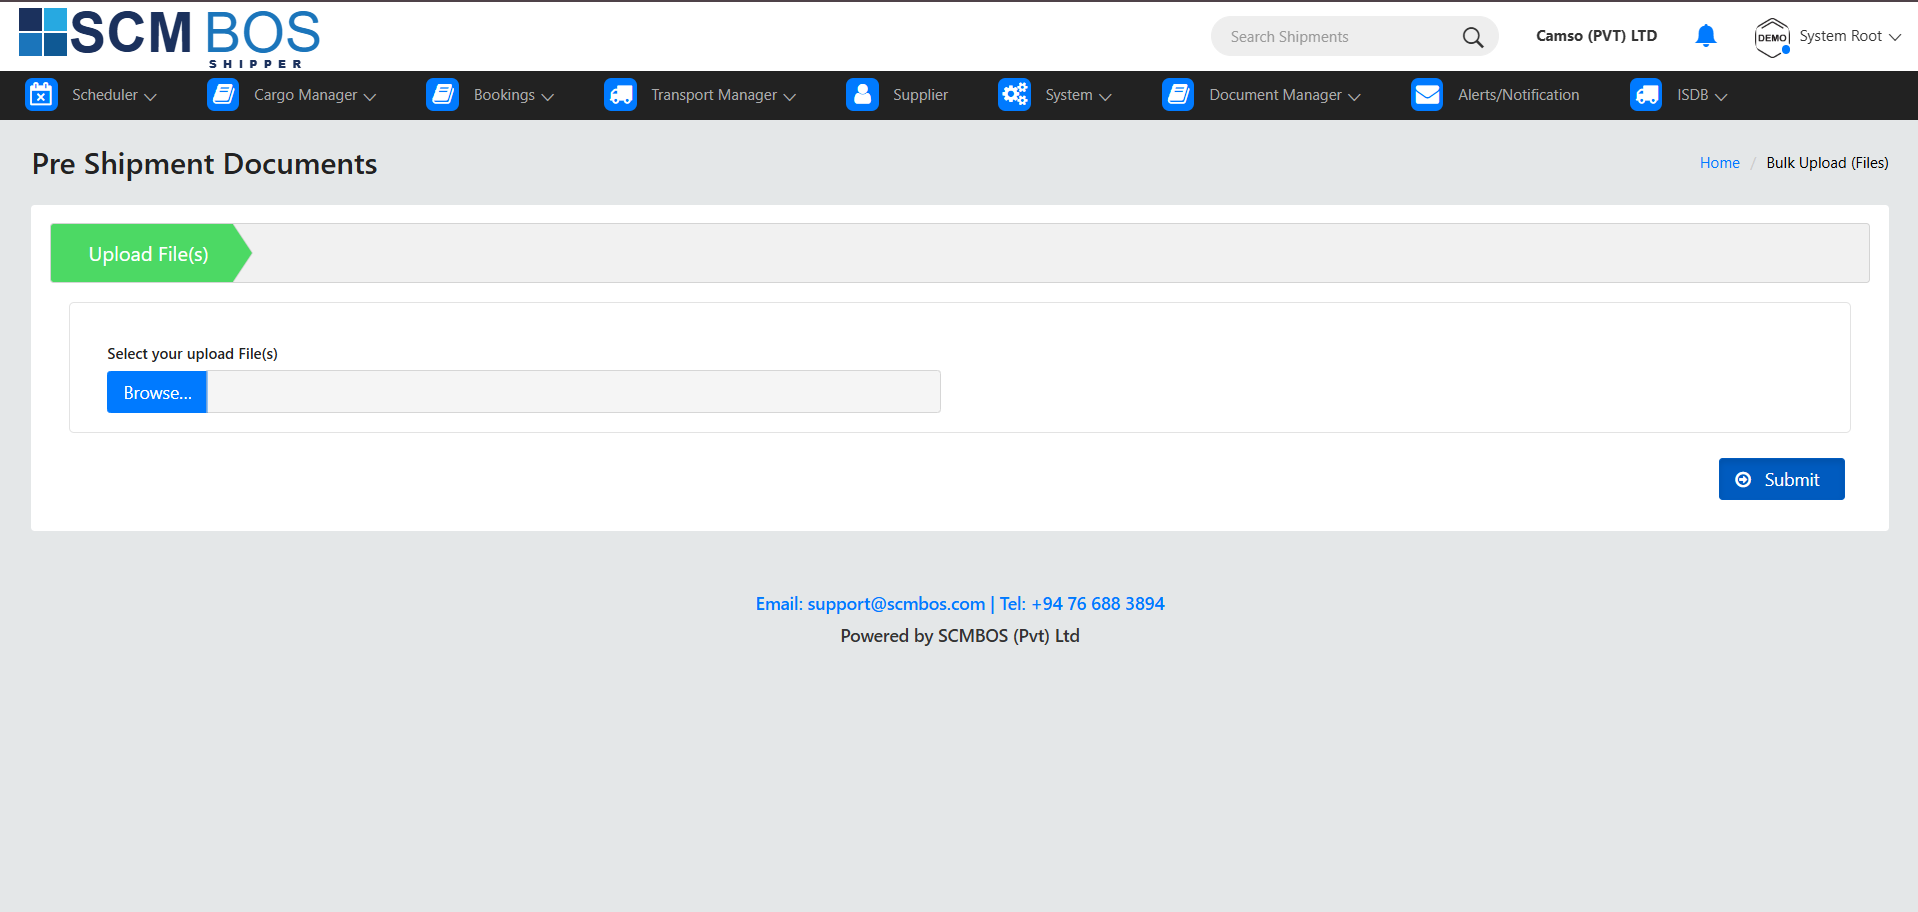Open the Scheduler menu
This screenshot has height=912, width=1918.
(x=105, y=95)
